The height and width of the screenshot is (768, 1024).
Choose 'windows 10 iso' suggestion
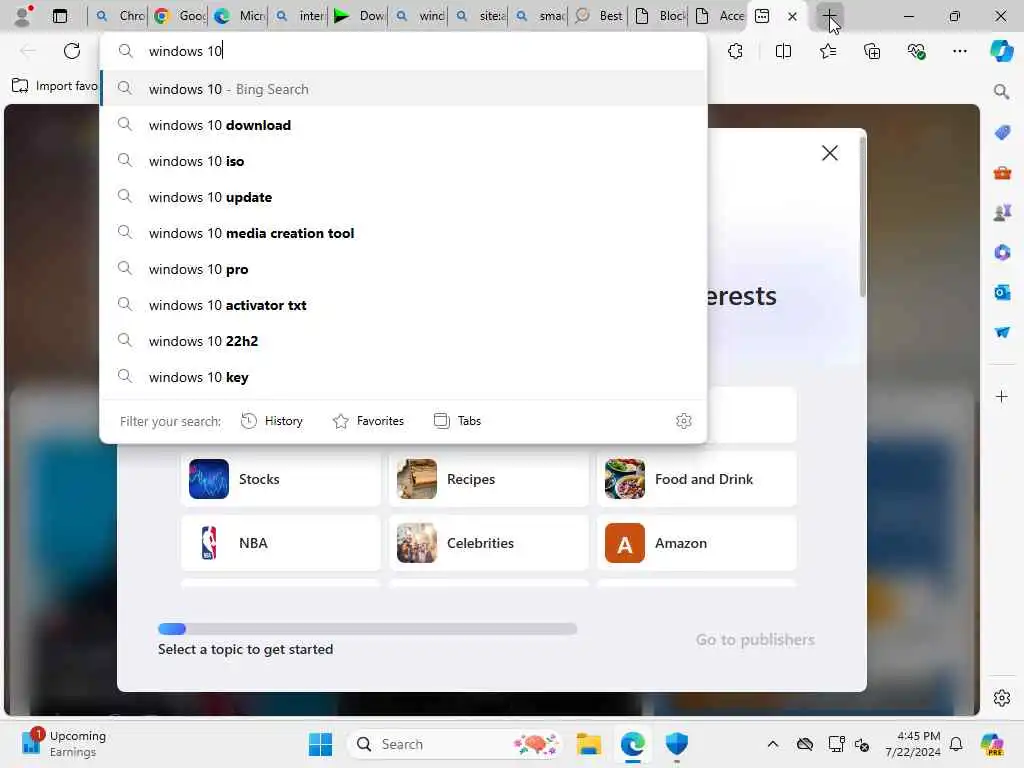(x=404, y=161)
